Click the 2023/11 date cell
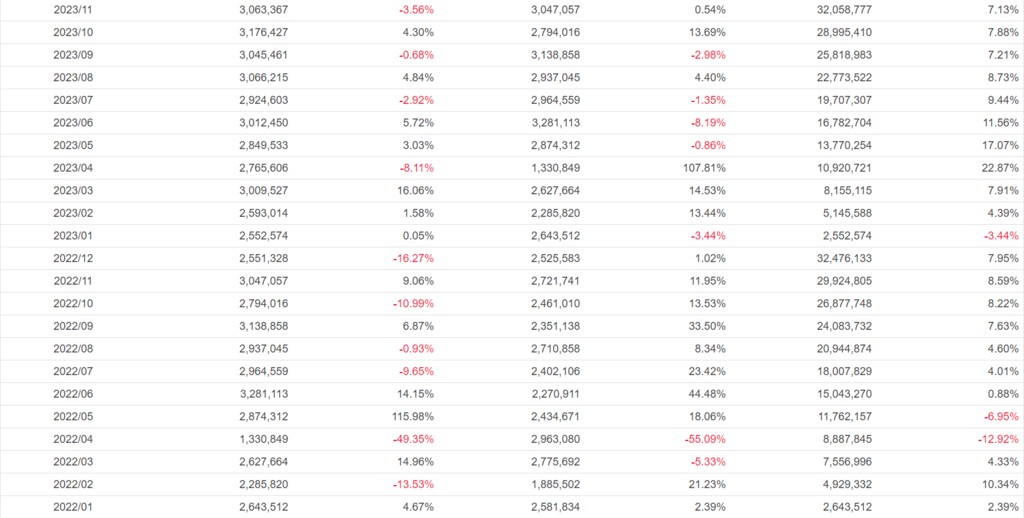This screenshot has width=1024, height=518. tap(73, 9)
